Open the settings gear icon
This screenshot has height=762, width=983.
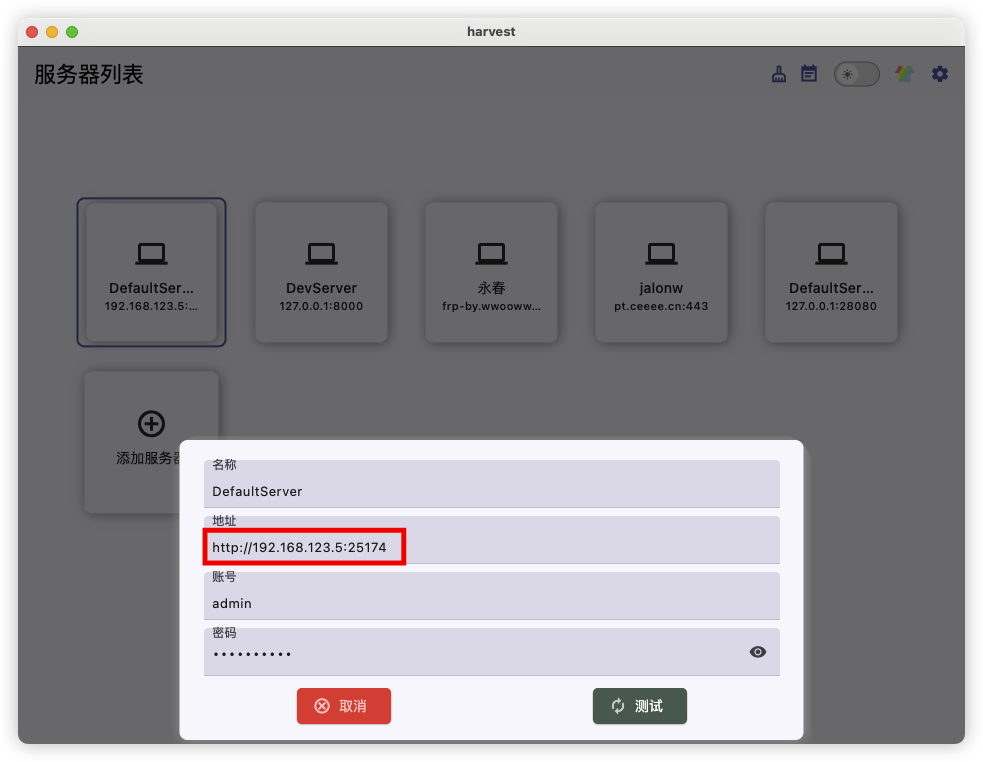coord(940,74)
